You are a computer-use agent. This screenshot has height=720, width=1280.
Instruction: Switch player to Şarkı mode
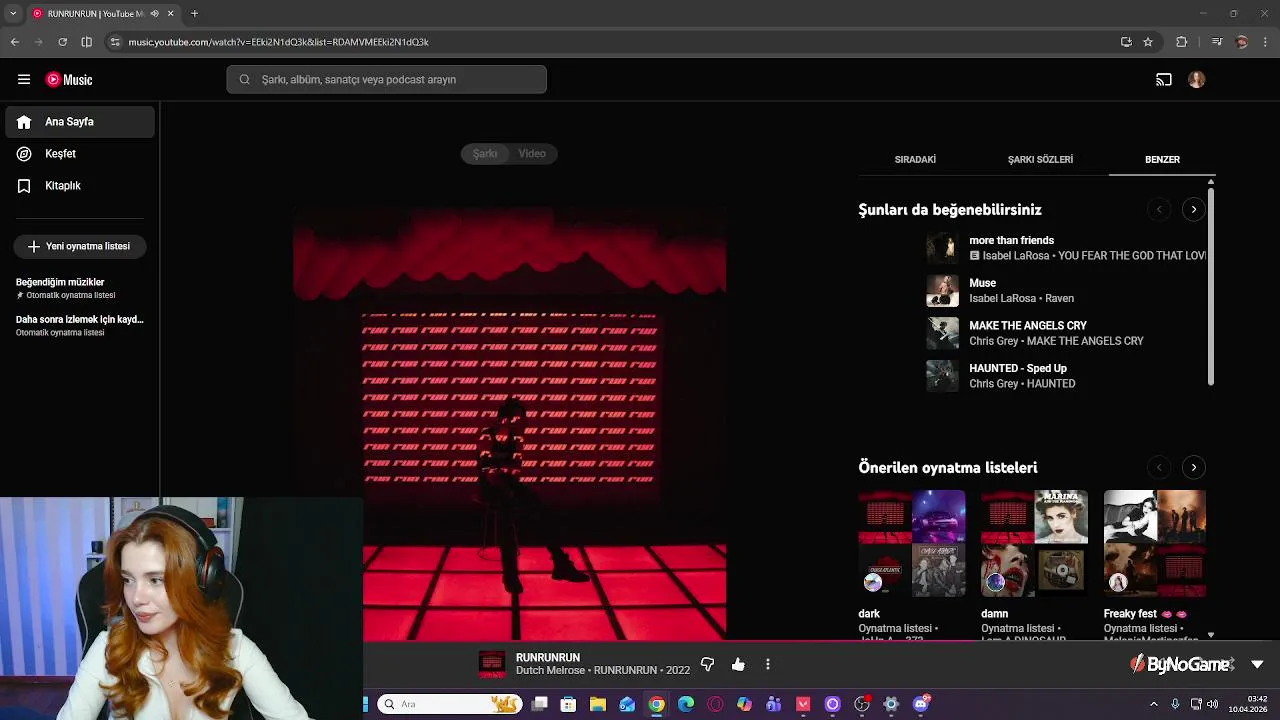pyautogui.click(x=485, y=153)
